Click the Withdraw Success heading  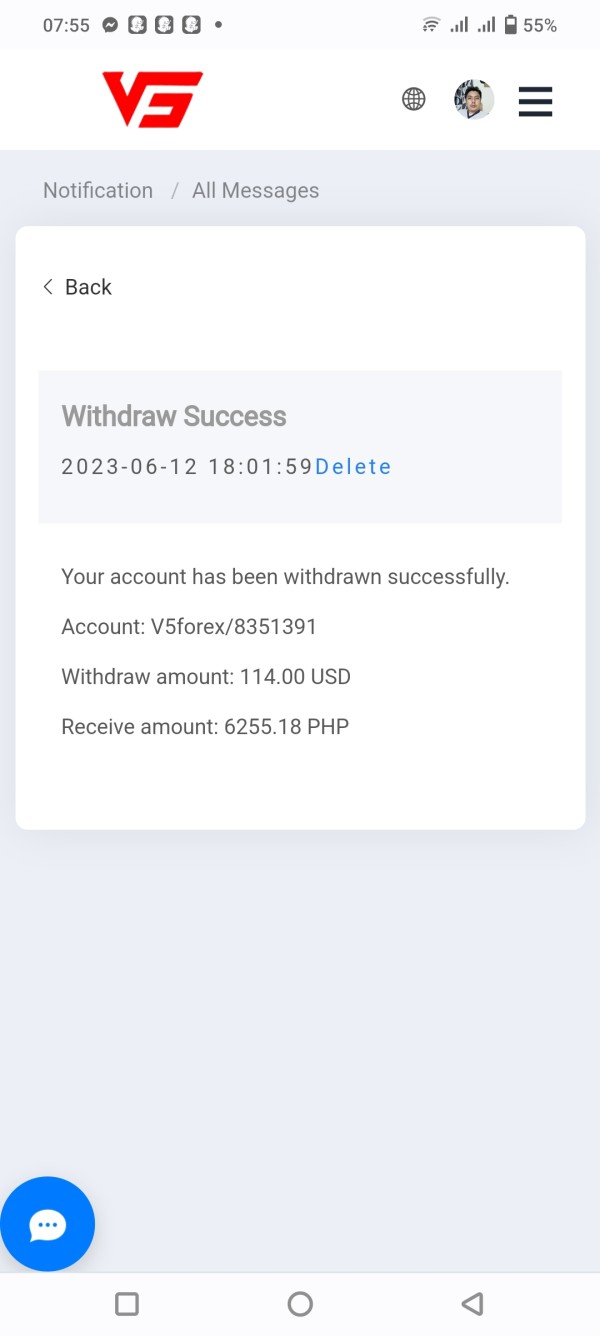pos(174,416)
